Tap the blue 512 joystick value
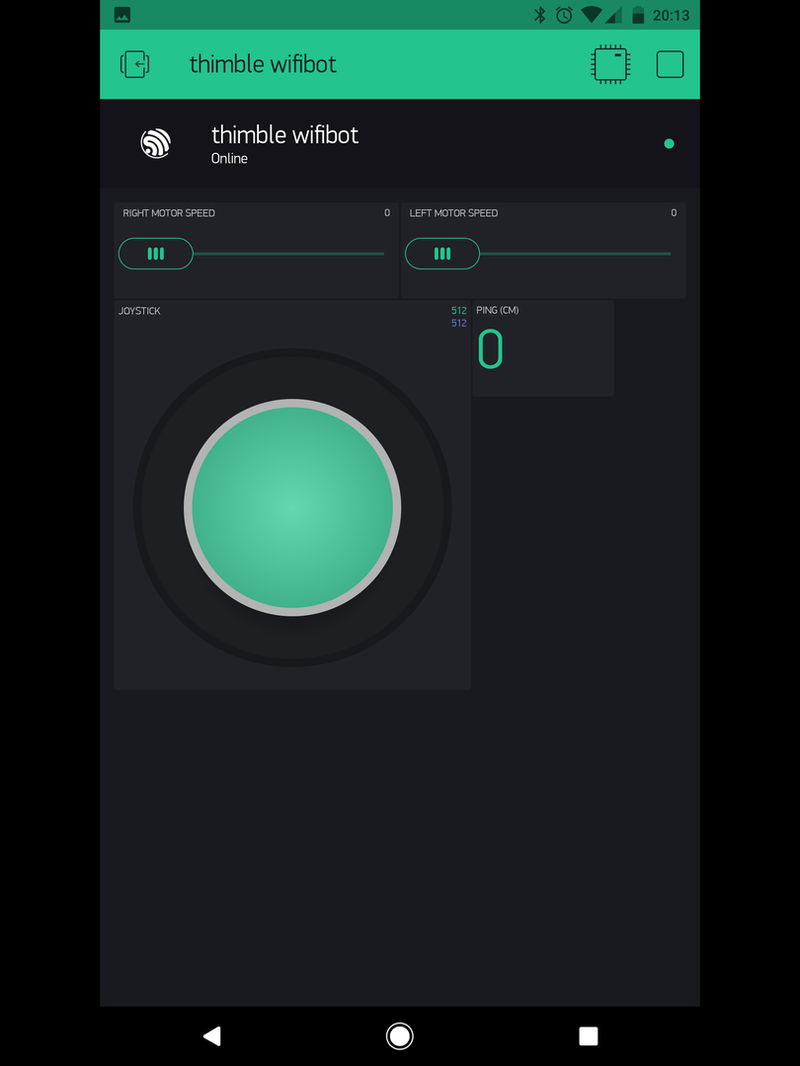Viewport: 800px width, 1066px height. coord(459,323)
